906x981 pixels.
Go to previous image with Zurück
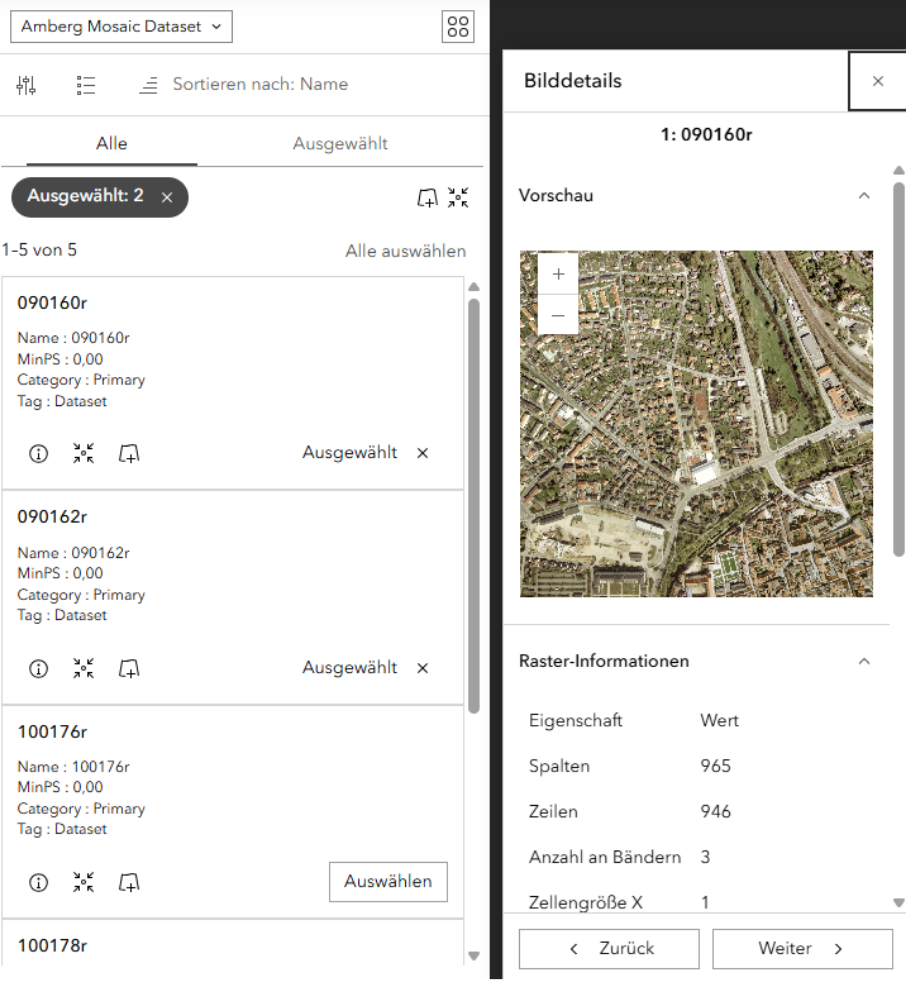pyautogui.click(x=609, y=948)
